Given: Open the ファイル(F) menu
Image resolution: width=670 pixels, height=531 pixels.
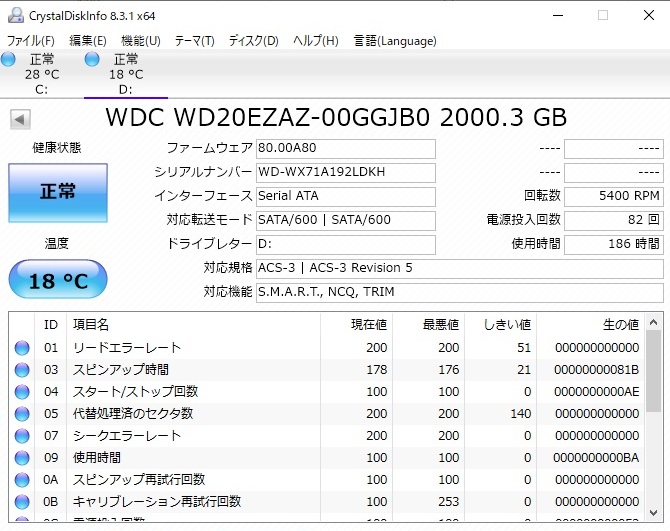Looking at the screenshot, I should click(x=31, y=41).
